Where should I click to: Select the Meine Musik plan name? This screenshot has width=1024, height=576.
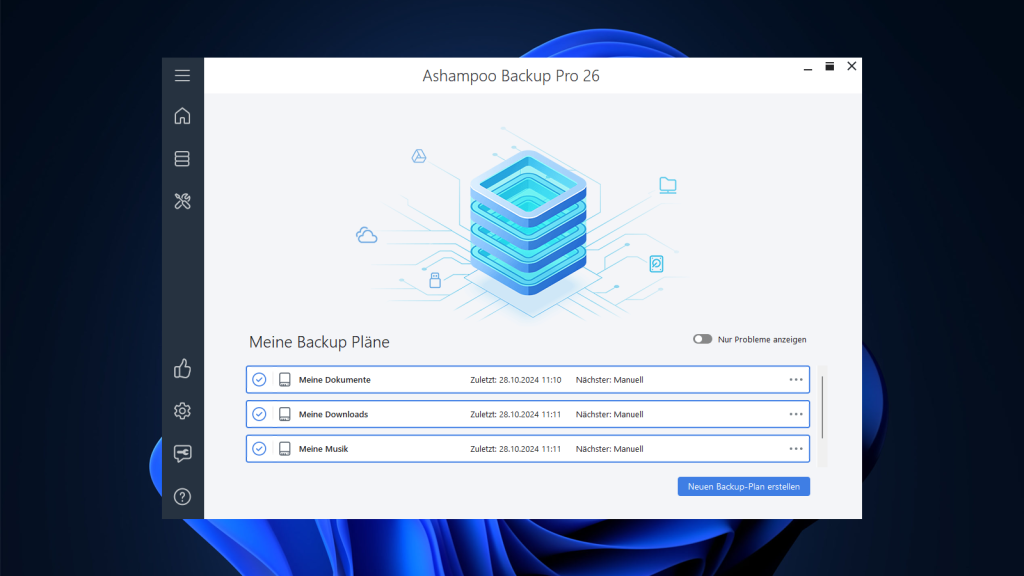[323, 449]
